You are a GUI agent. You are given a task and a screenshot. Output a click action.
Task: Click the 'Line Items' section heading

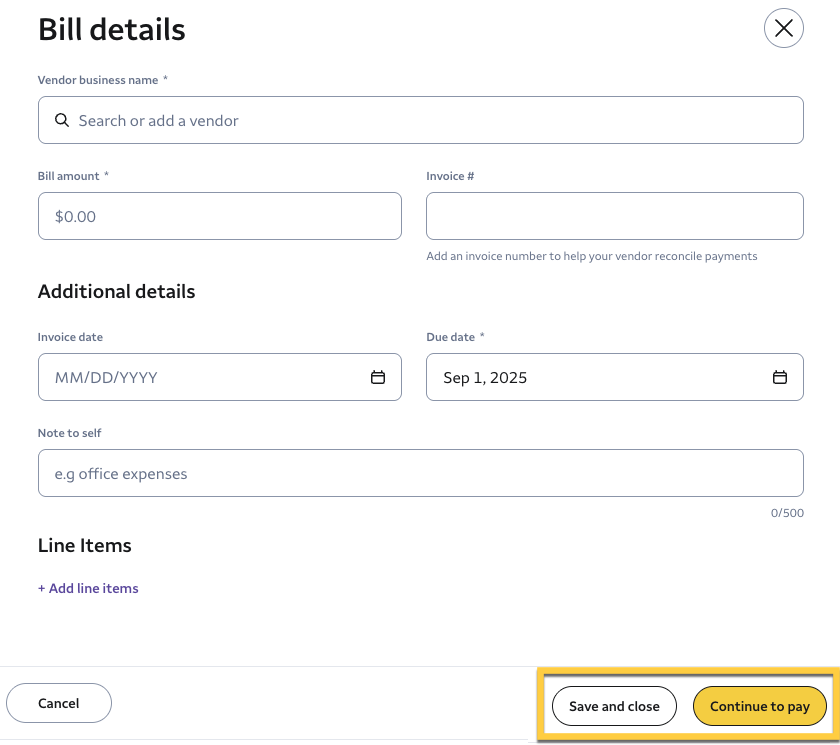click(x=84, y=545)
